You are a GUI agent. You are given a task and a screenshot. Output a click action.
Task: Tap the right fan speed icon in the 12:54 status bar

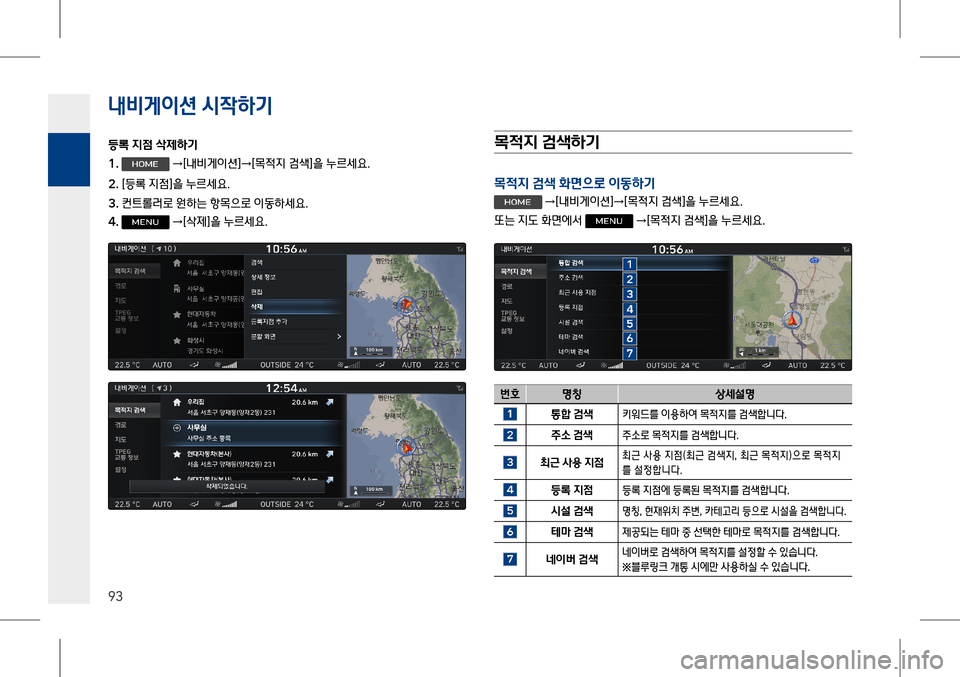click(x=348, y=504)
